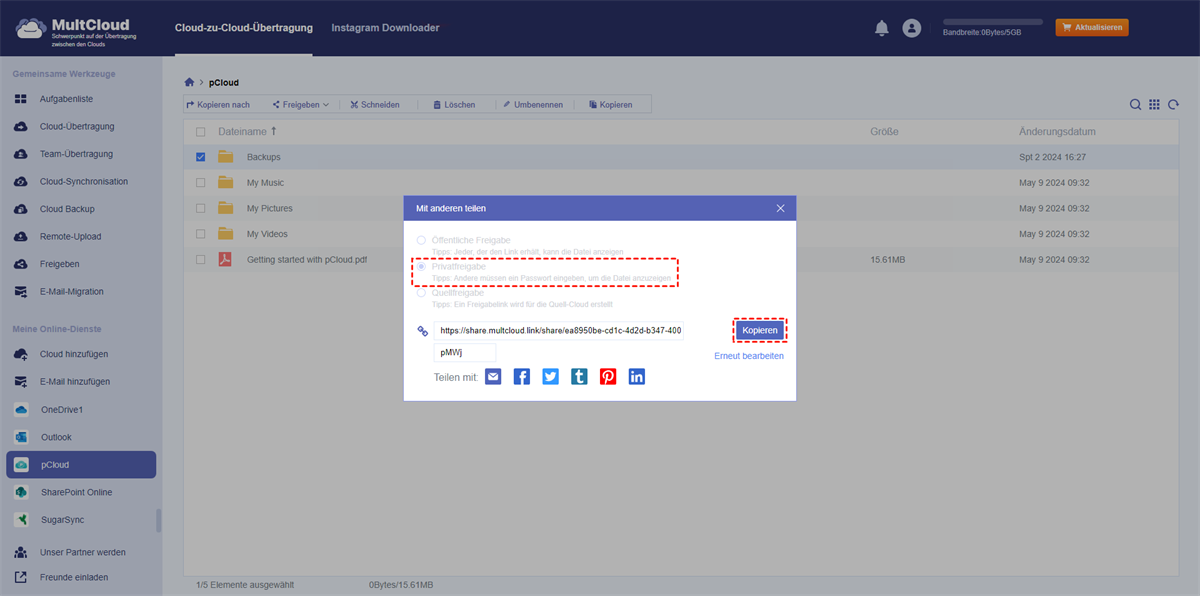Click the bandwidth usage progress bar

tap(993, 21)
